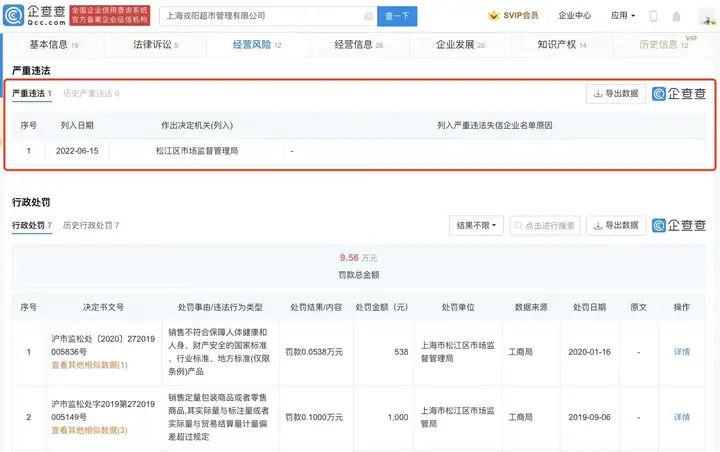Click the 决定书文号 column header
The width and height of the screenshot is (720, 452).
point(103,307)
